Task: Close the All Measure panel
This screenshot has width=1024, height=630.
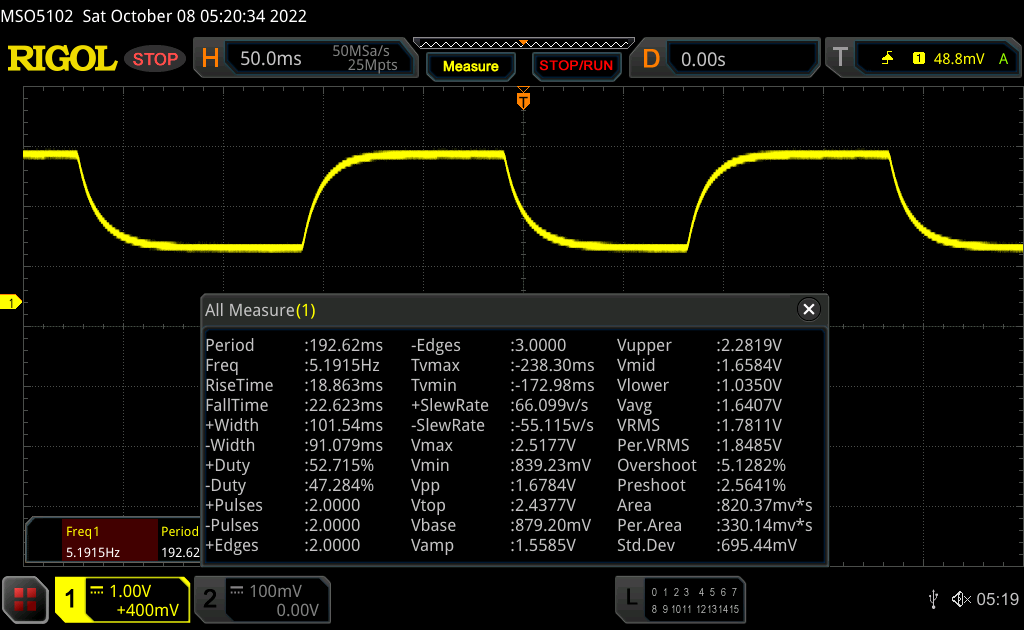Action: click(x=809, y=309)
